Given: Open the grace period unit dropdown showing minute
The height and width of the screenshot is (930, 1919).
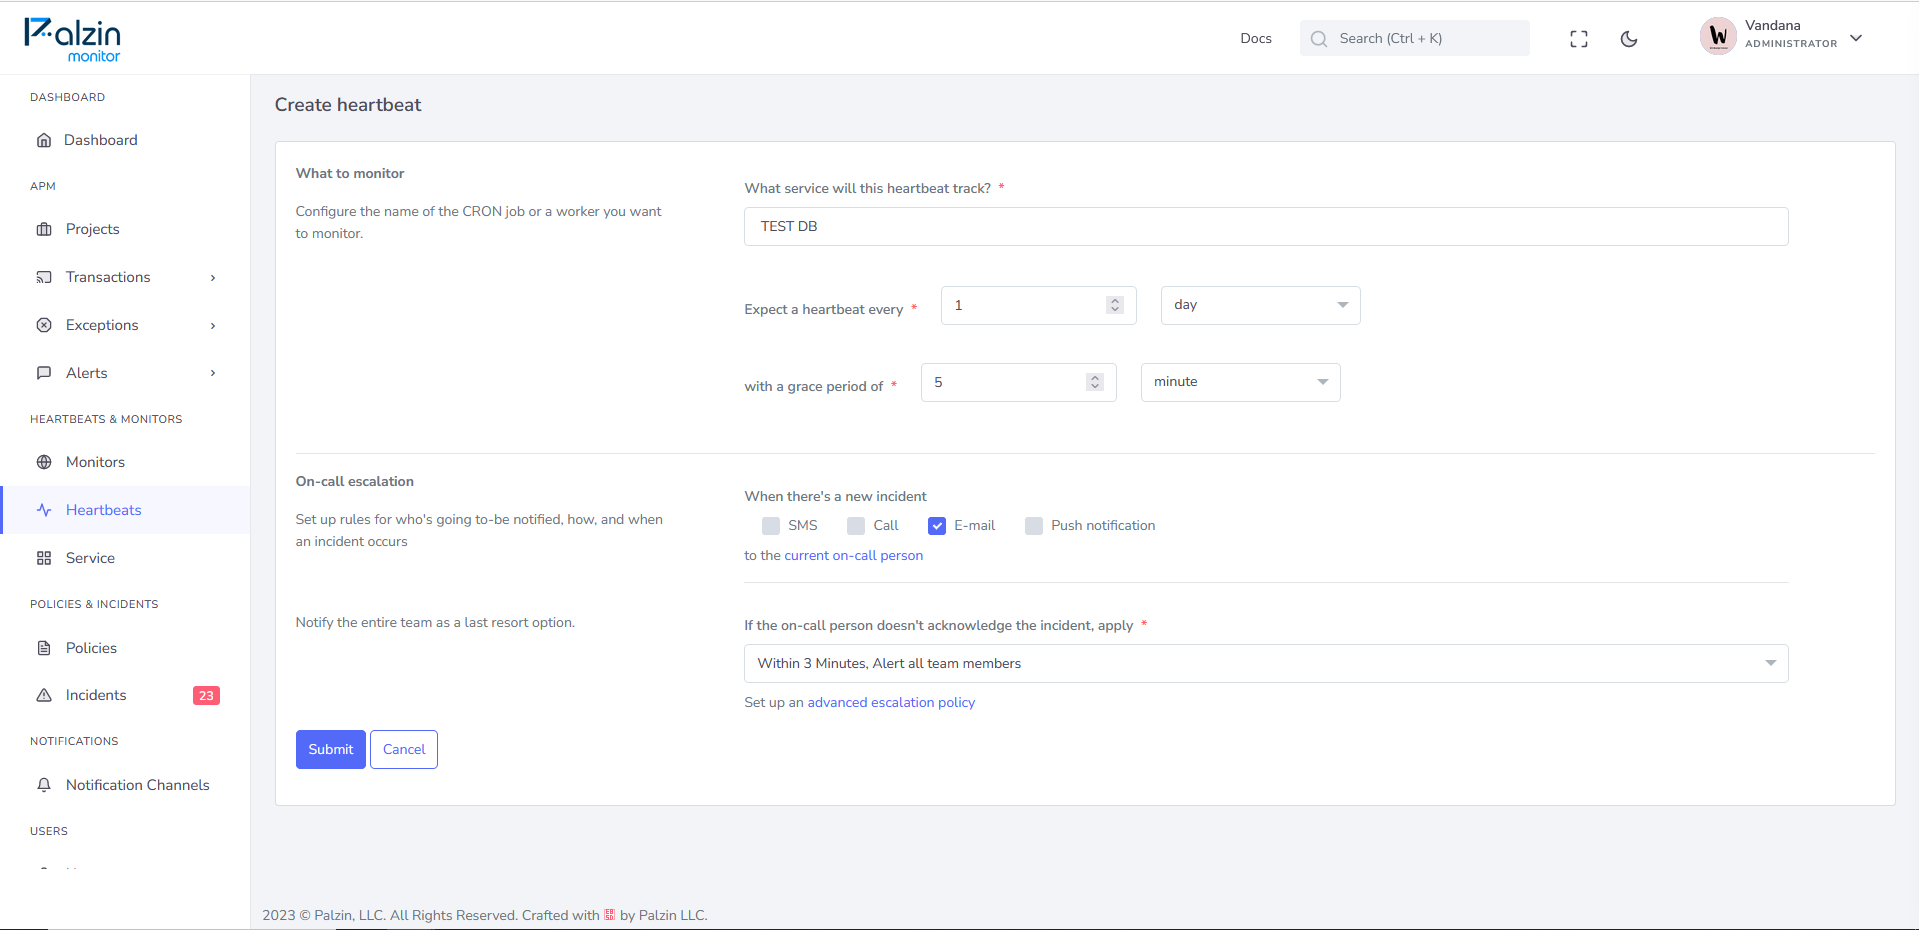Looking at the screenshot, I should coord(1240,382).
